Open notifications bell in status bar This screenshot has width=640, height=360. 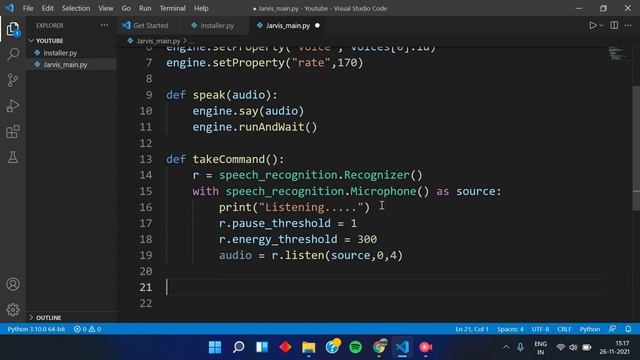tap(628, 329)
